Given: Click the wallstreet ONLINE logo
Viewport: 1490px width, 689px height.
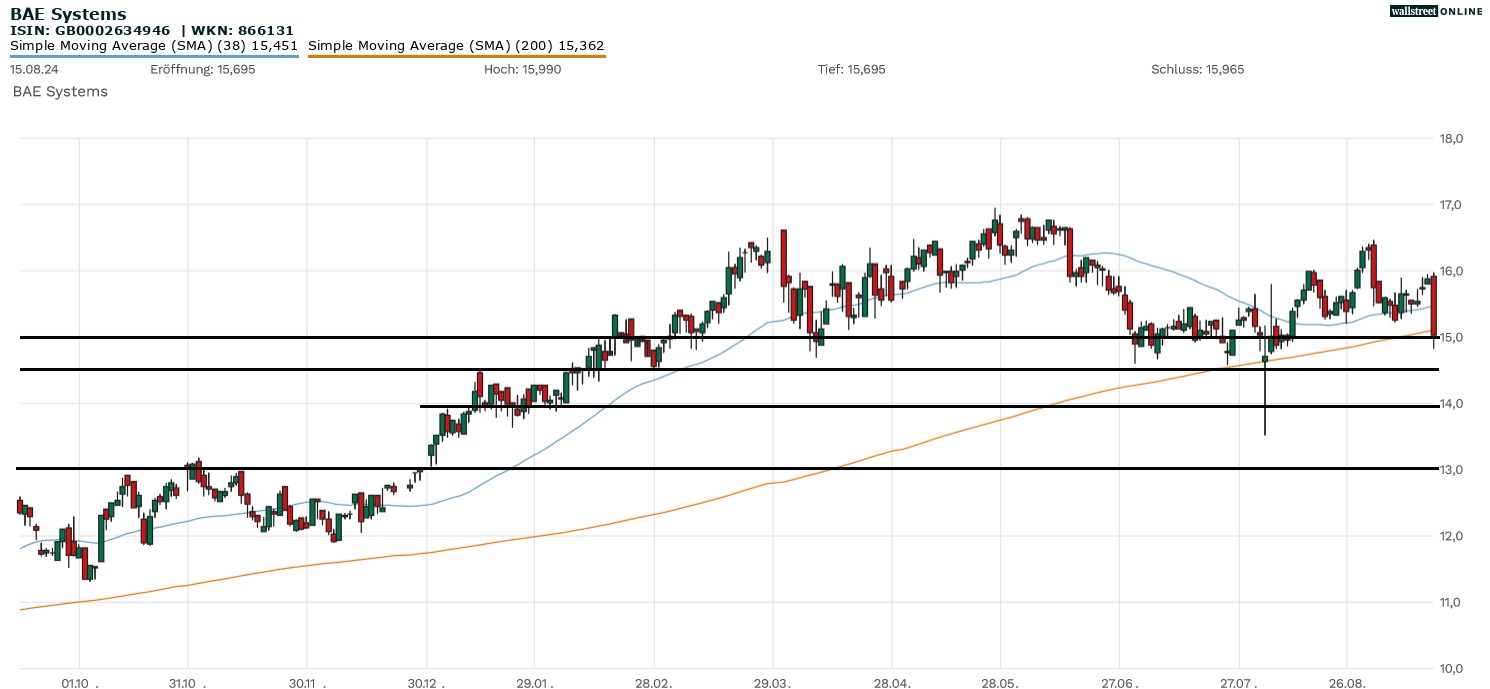Looking at the screenshot, I should (1436, 11).
